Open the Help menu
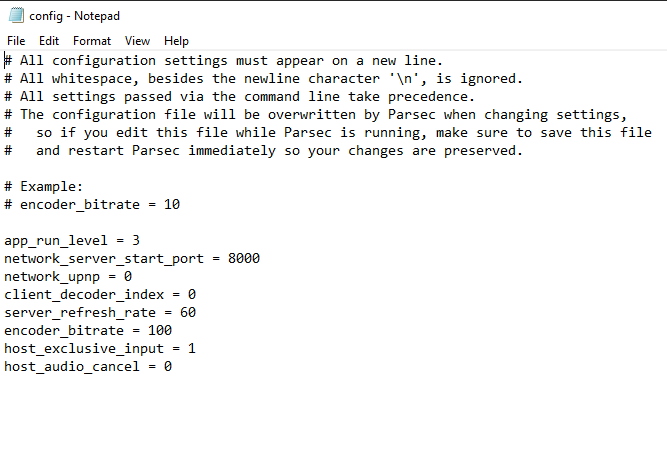 pyautogui.click(x=176, y=41)
